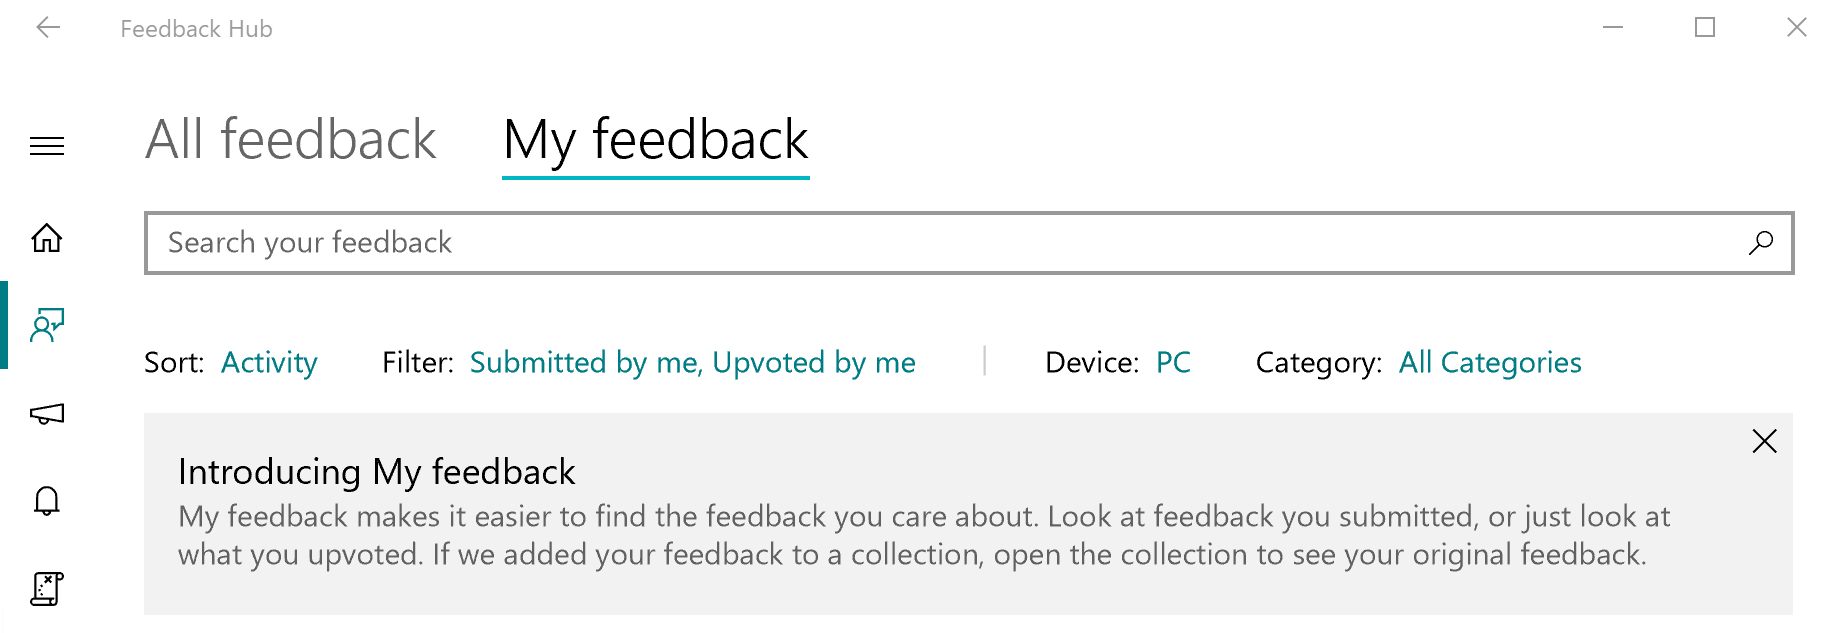Go to the Home page icon
The height and width of the screenshot is (633, 1842).
pos(47,238)
